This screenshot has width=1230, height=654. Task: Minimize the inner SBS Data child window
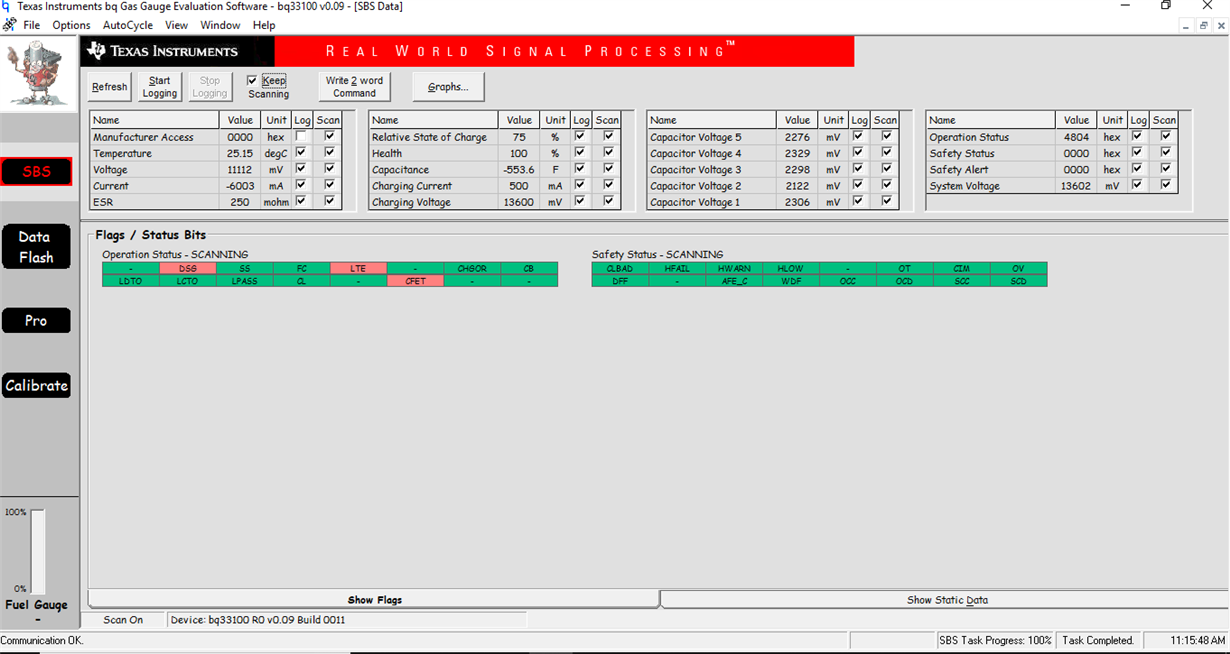pyautogui.click(x=1187, y=25)
